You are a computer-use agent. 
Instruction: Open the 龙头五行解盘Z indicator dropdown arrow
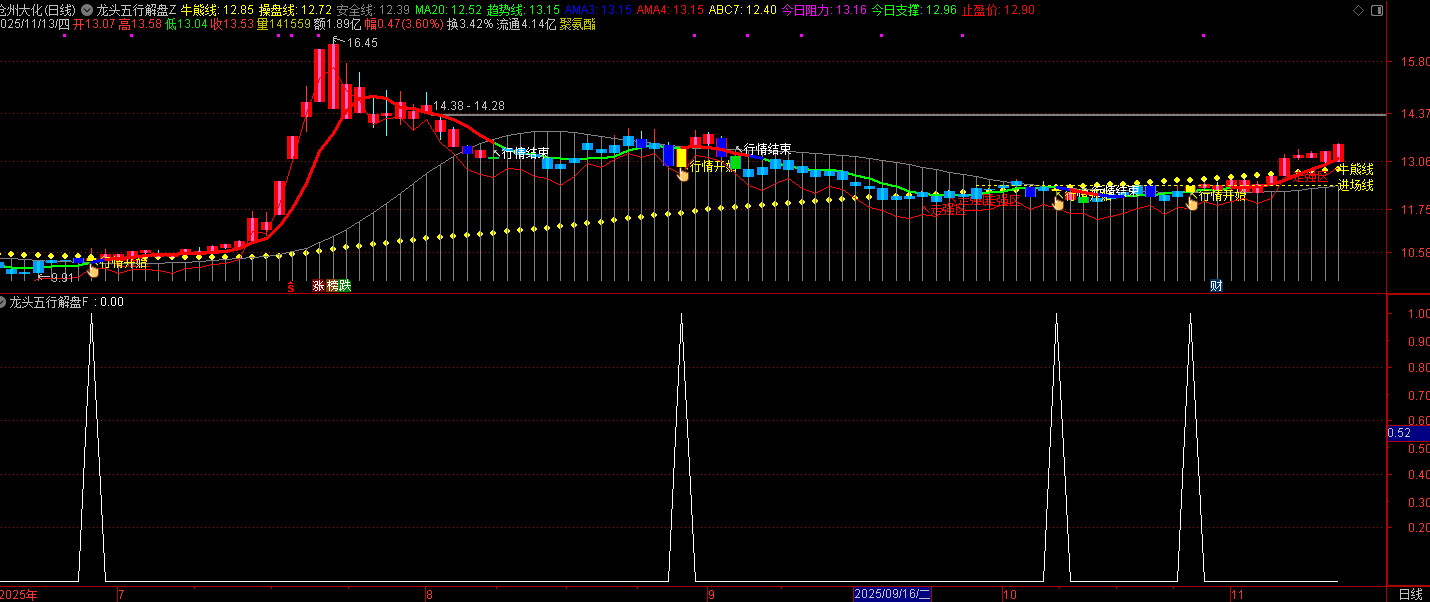89,9
